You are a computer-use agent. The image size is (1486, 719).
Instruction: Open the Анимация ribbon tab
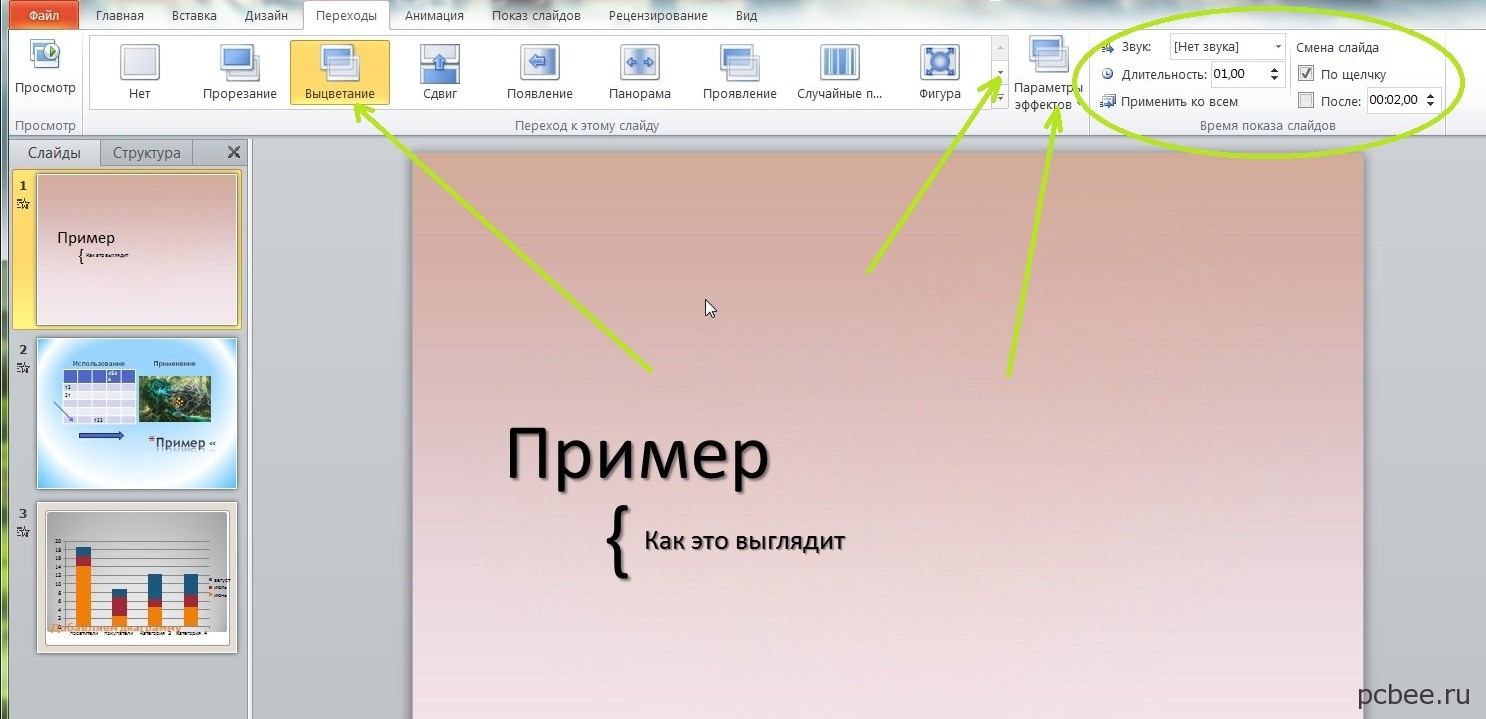click(435, 16)
